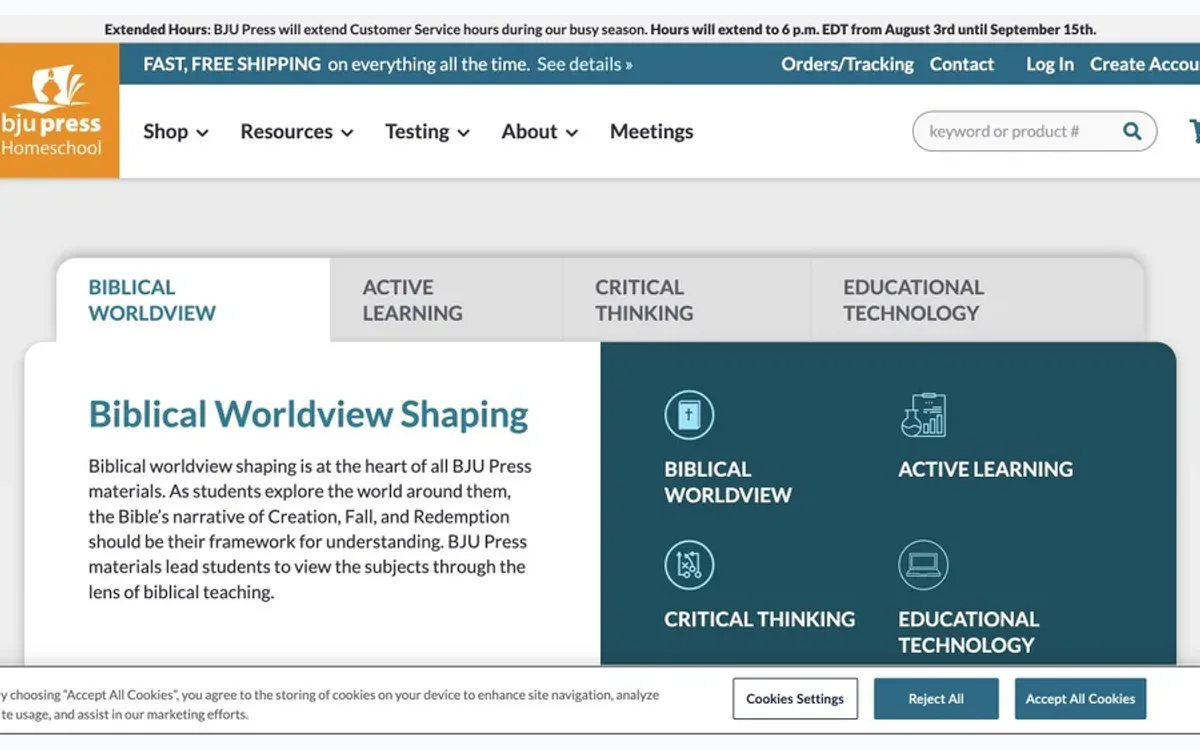Switch to the Educational Technology tab

pos(977,300)
